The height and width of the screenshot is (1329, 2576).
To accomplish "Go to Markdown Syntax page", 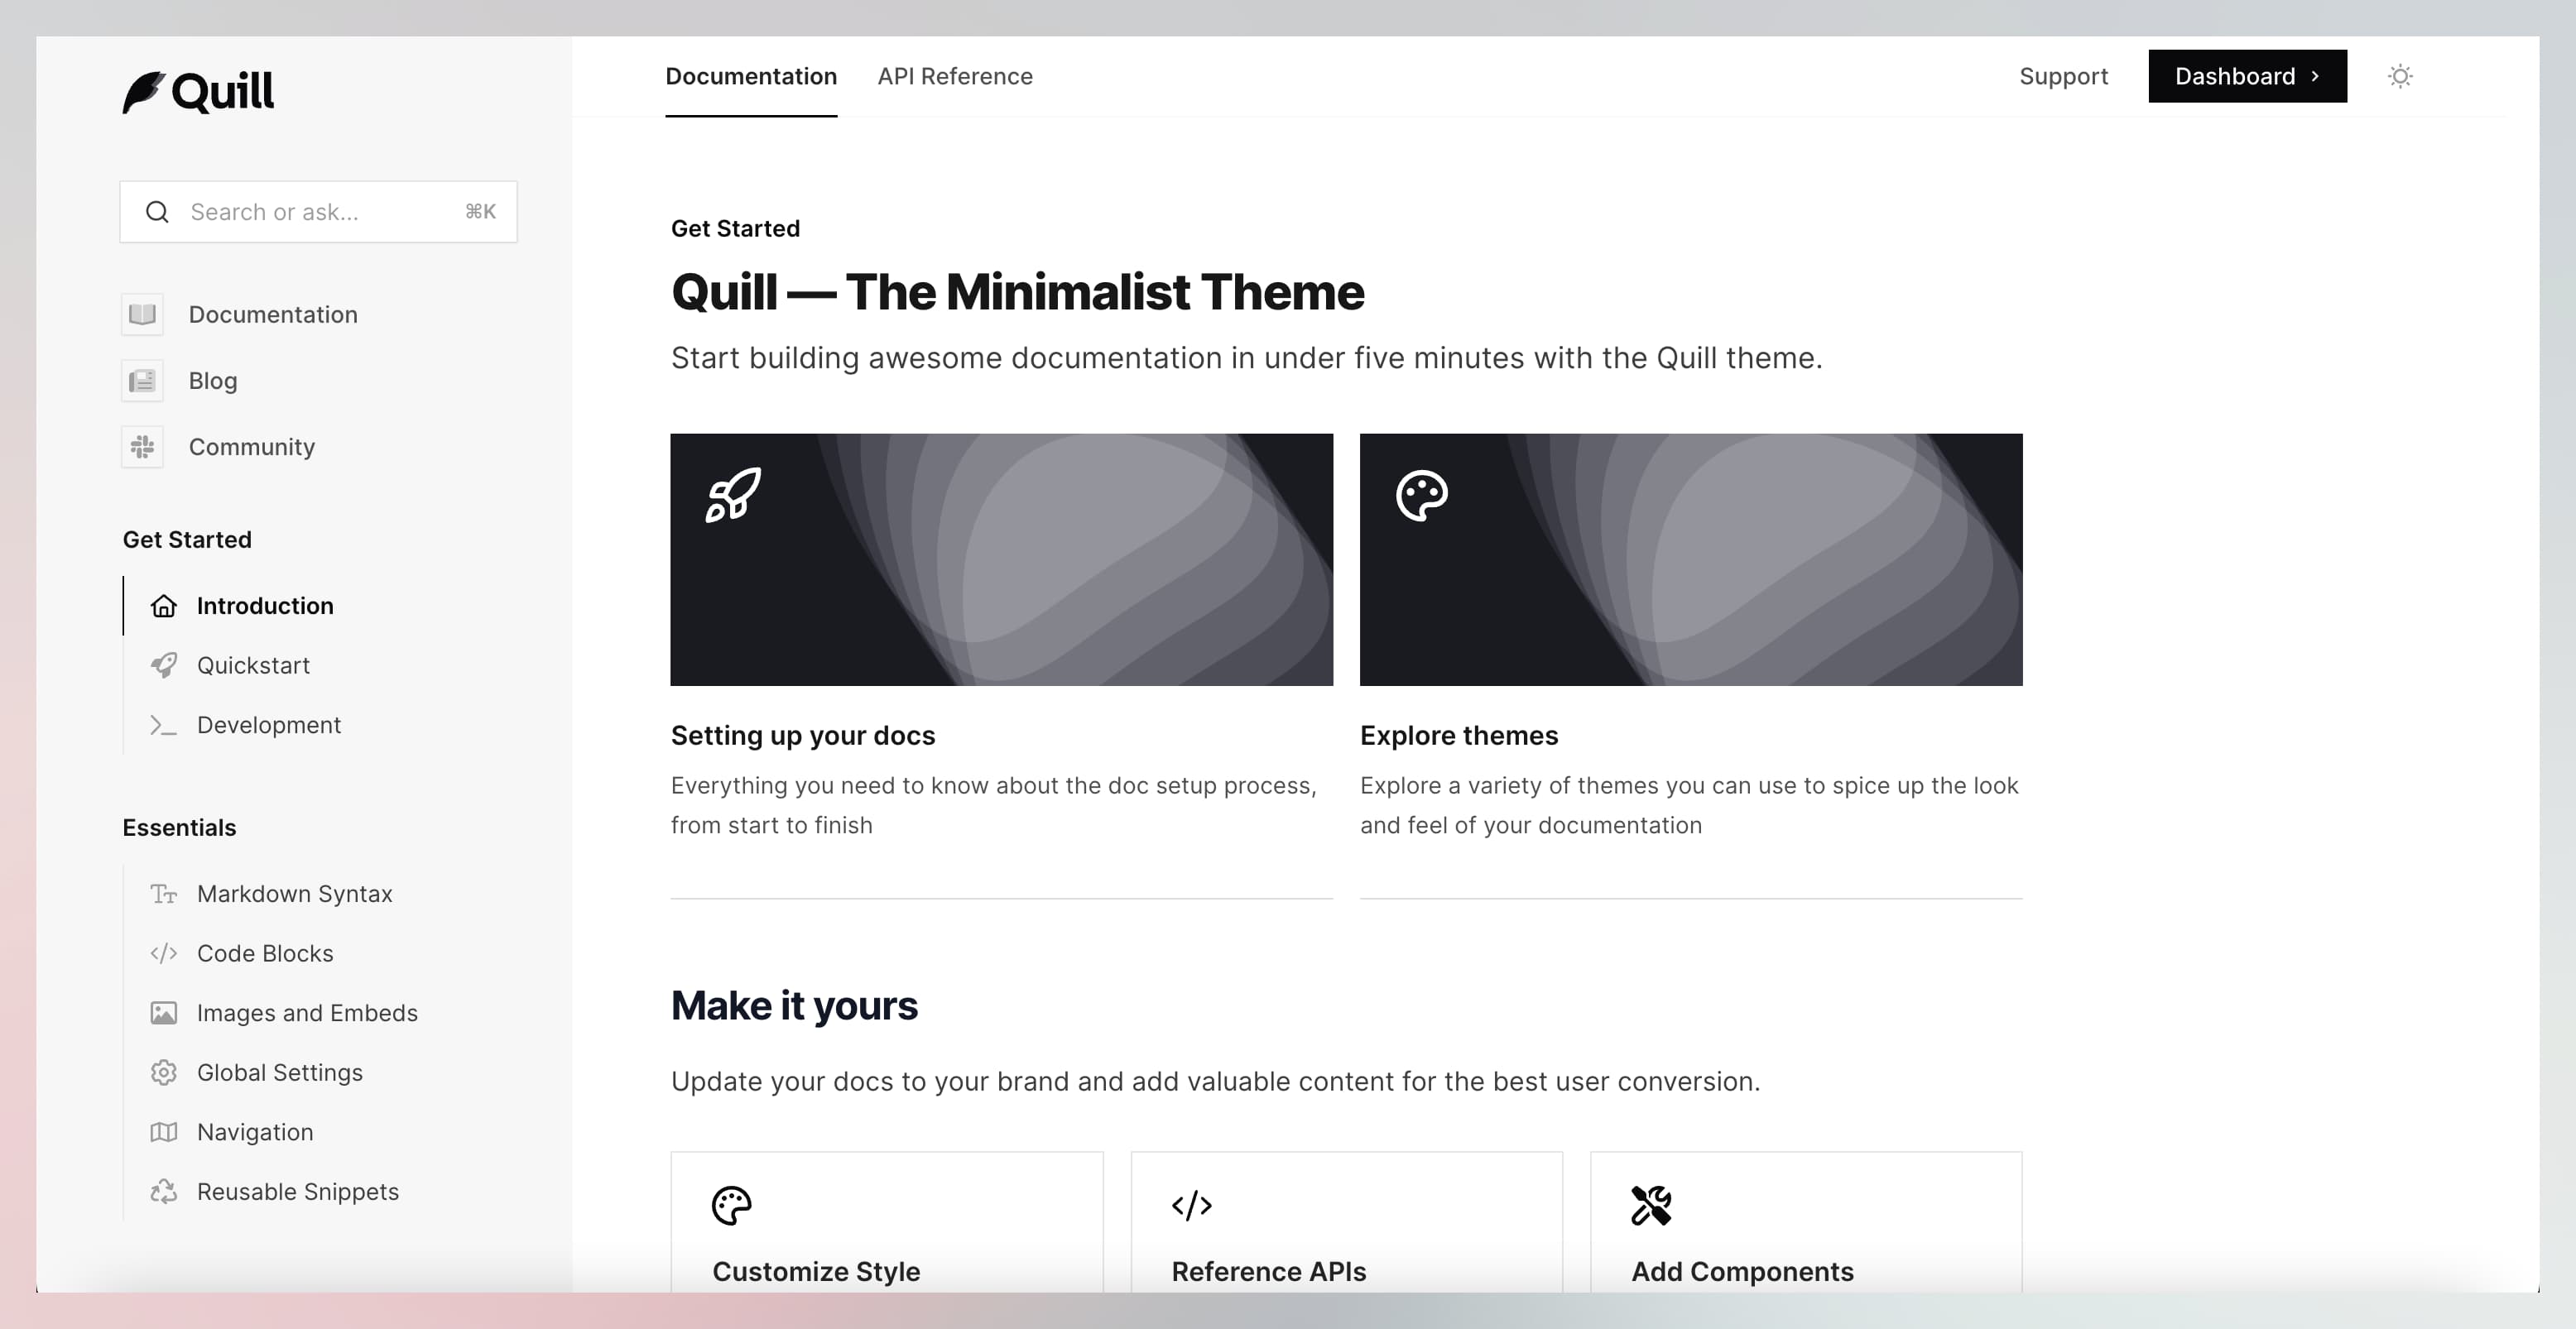I will [x=294, y=894].
